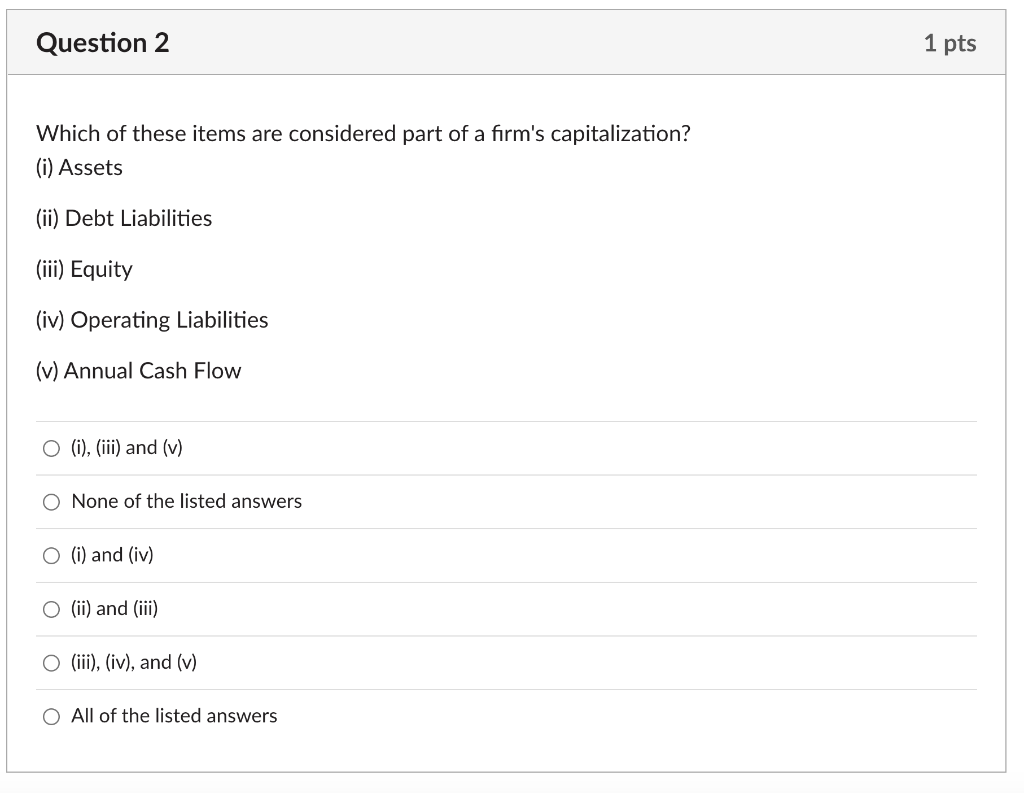The image size is (1024, 793).
Task: Select the radio button for 'All of the listed answers'
Action: (x=51, y=716)
